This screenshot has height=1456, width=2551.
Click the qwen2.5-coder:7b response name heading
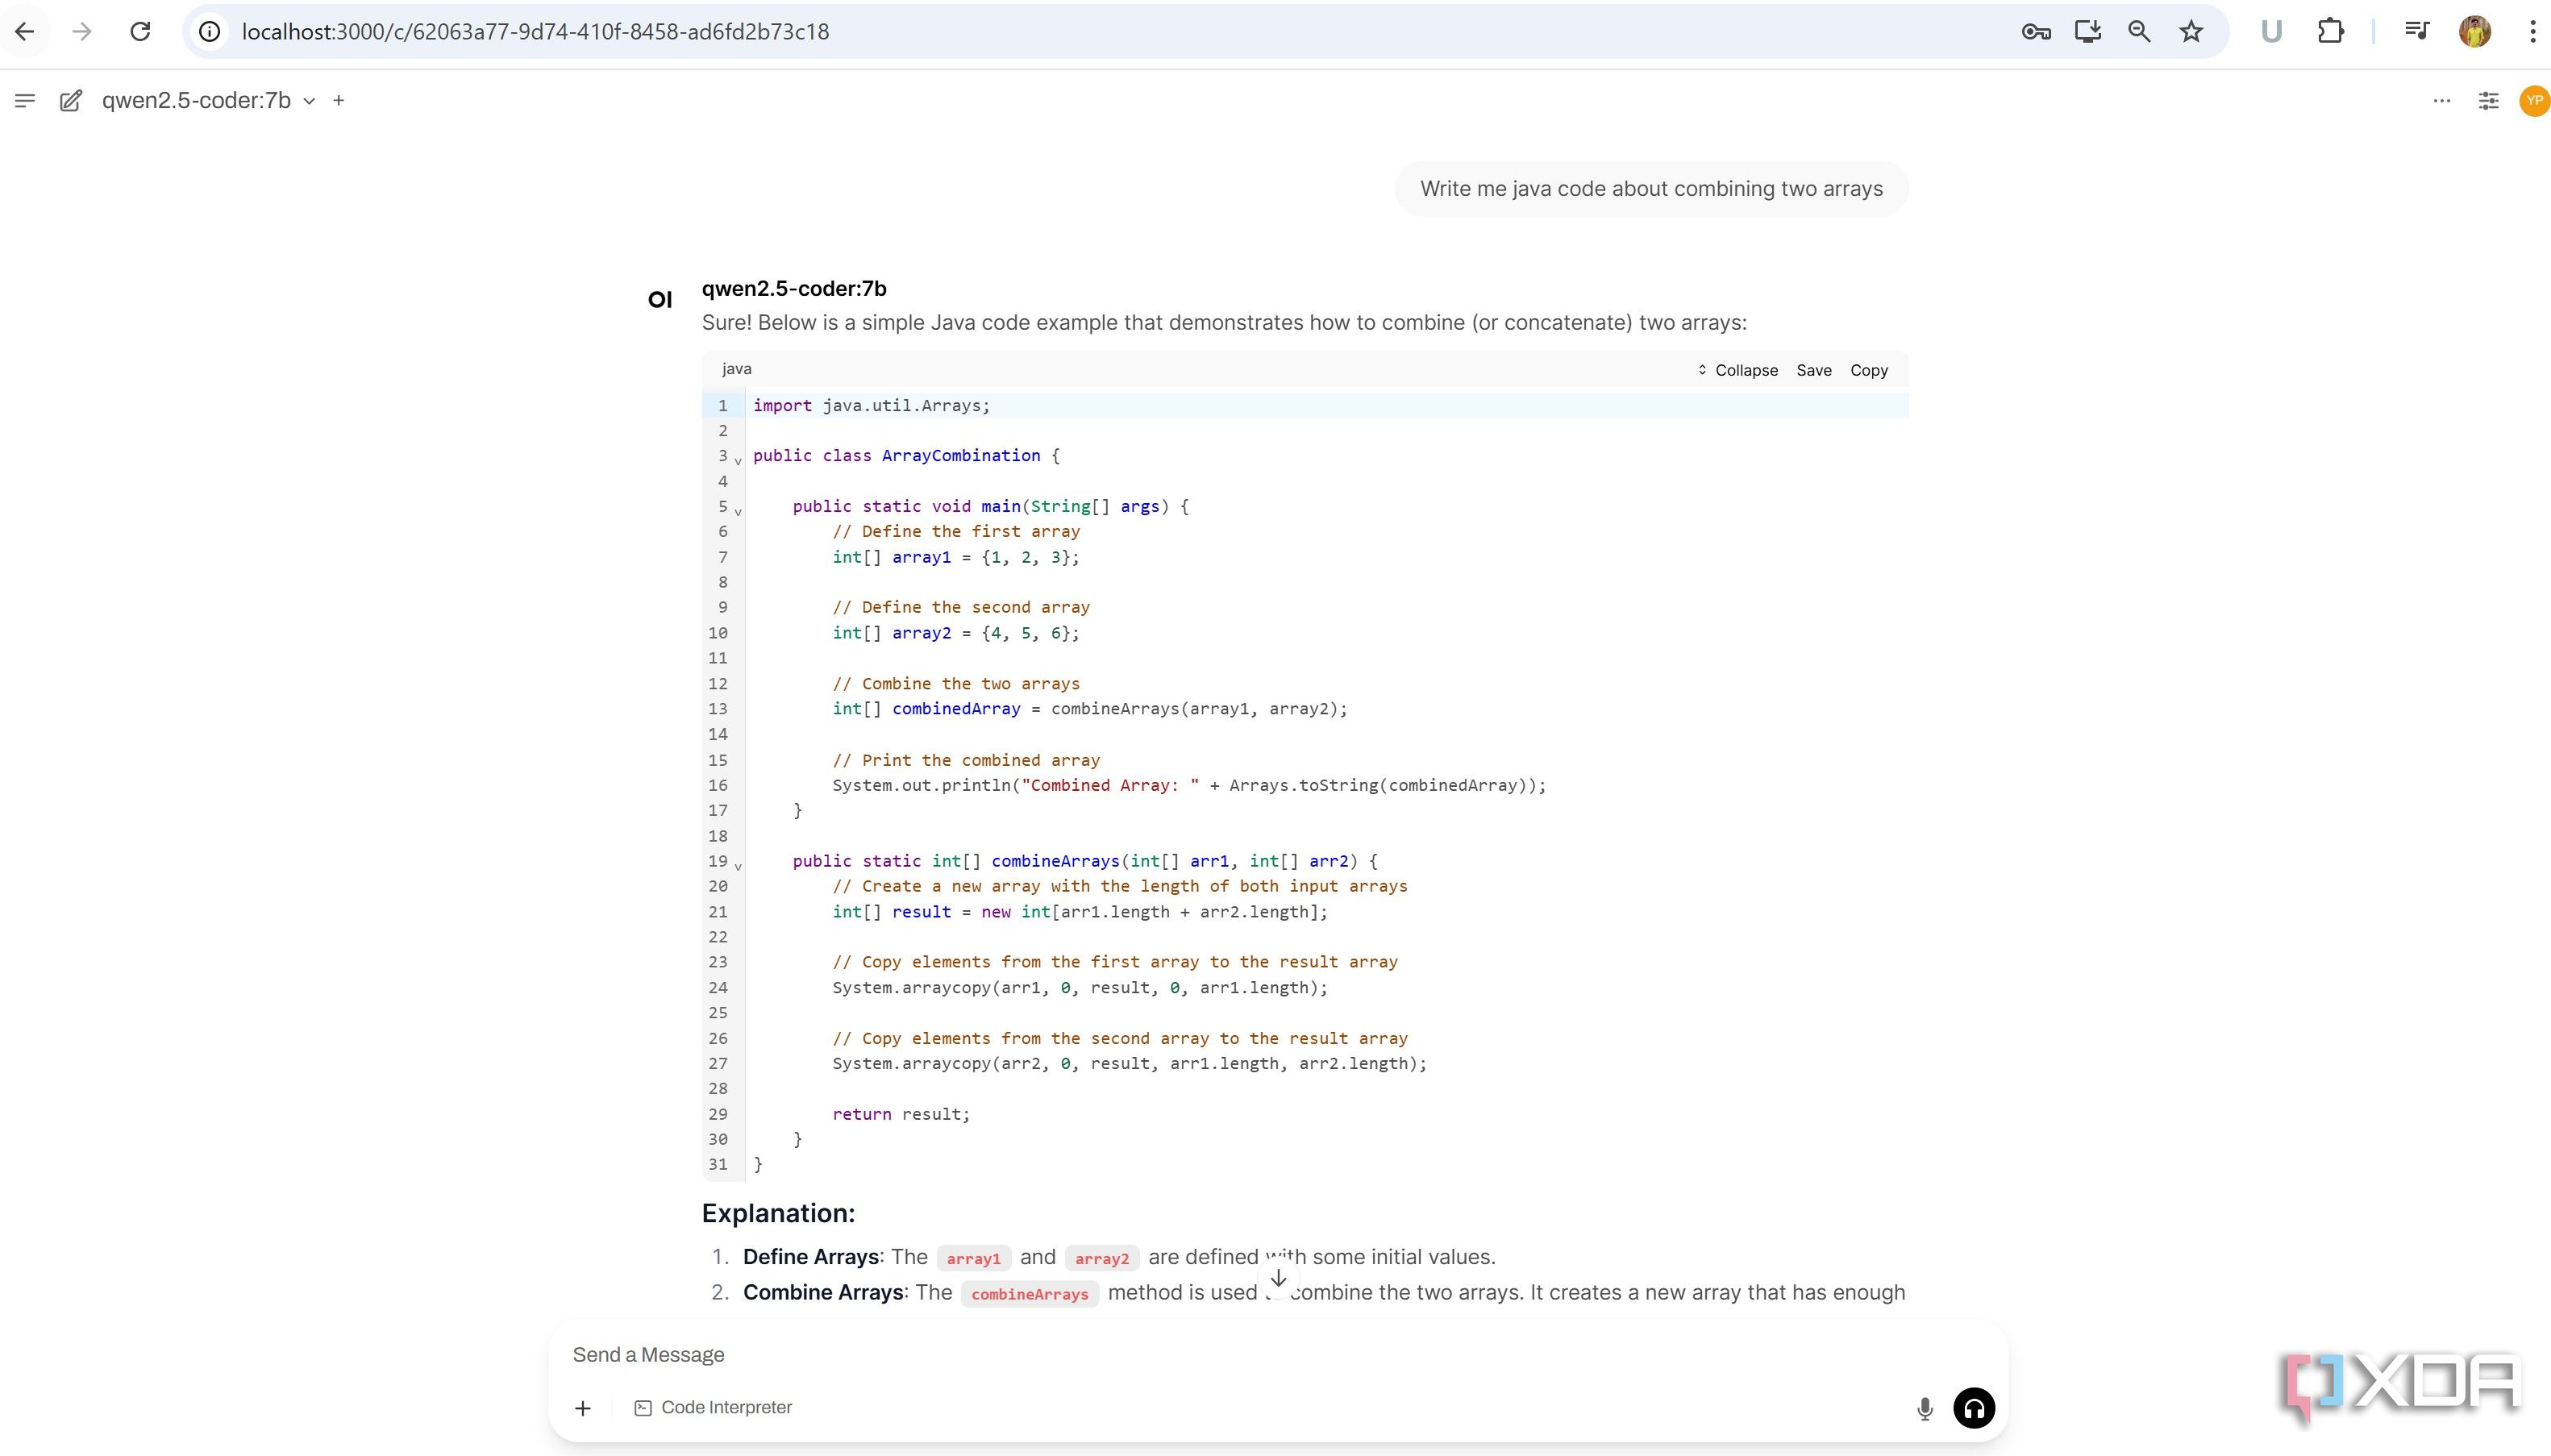point(794,289)
